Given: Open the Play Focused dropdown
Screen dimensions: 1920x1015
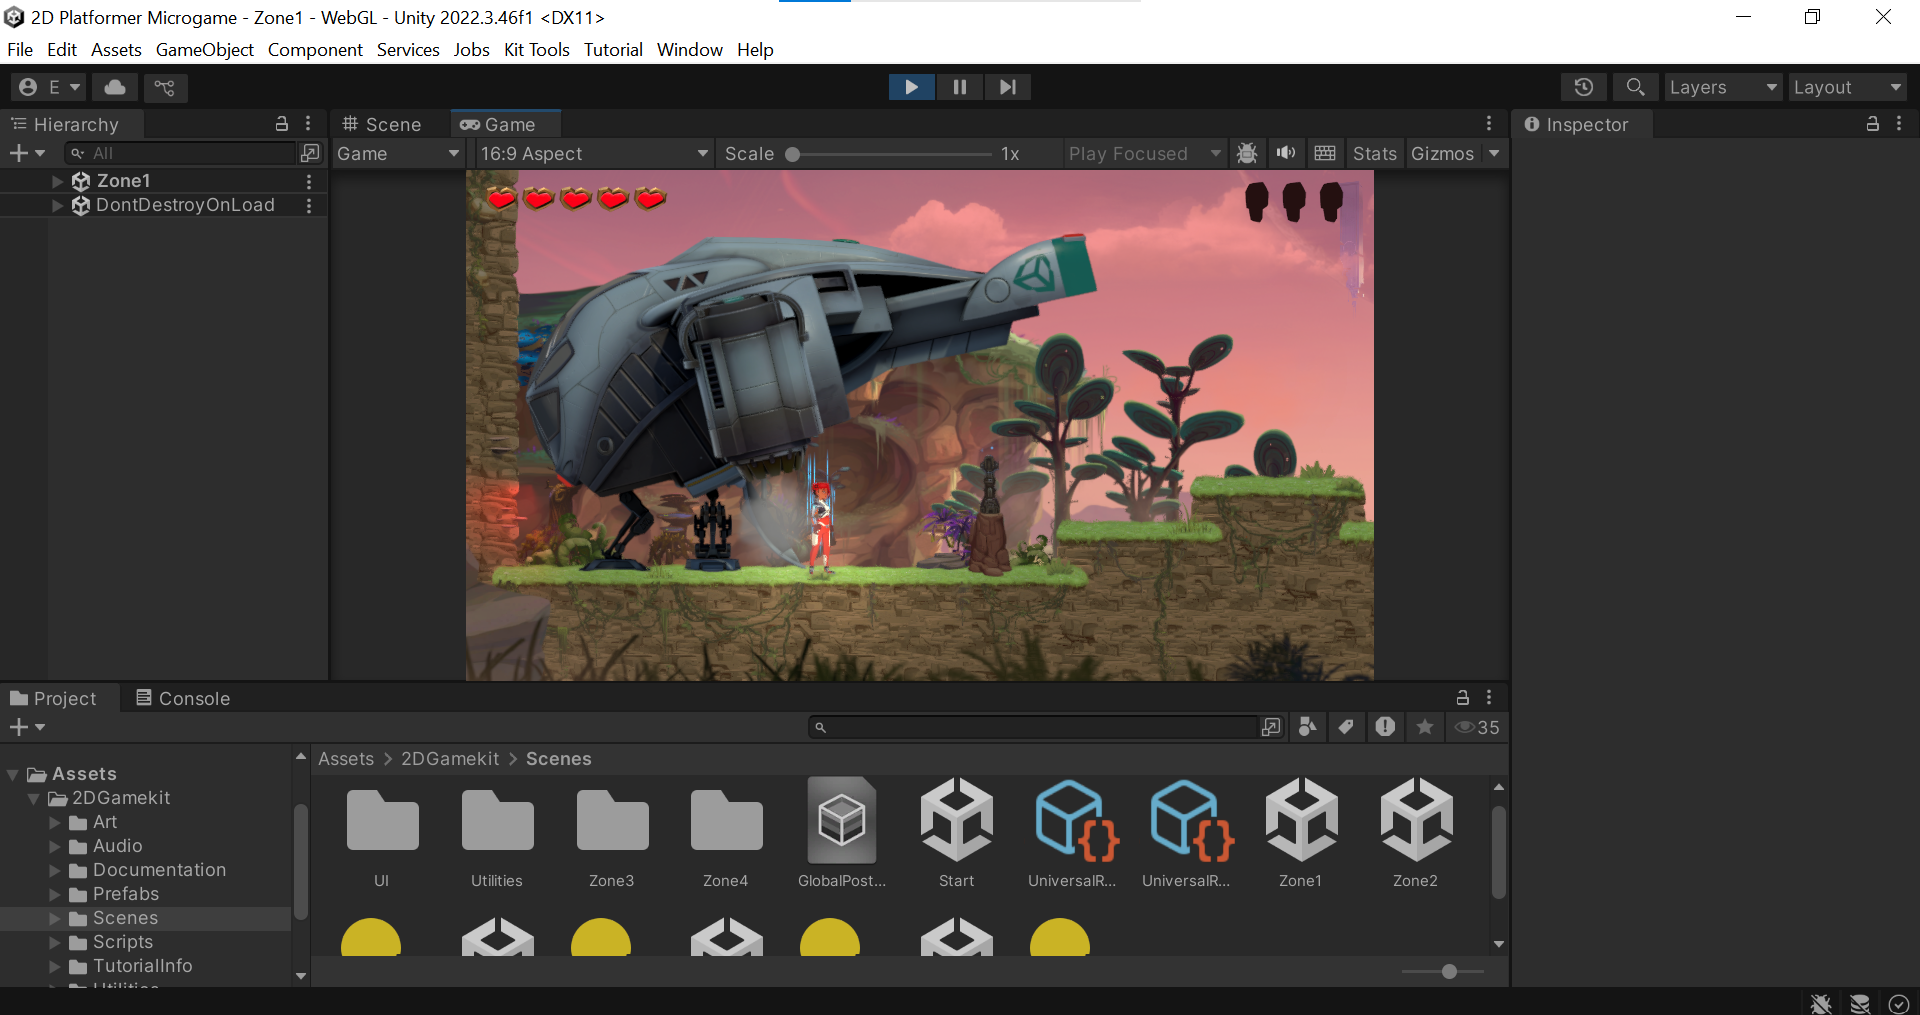Looking at the screenshot, I should tap(1145, 153).
